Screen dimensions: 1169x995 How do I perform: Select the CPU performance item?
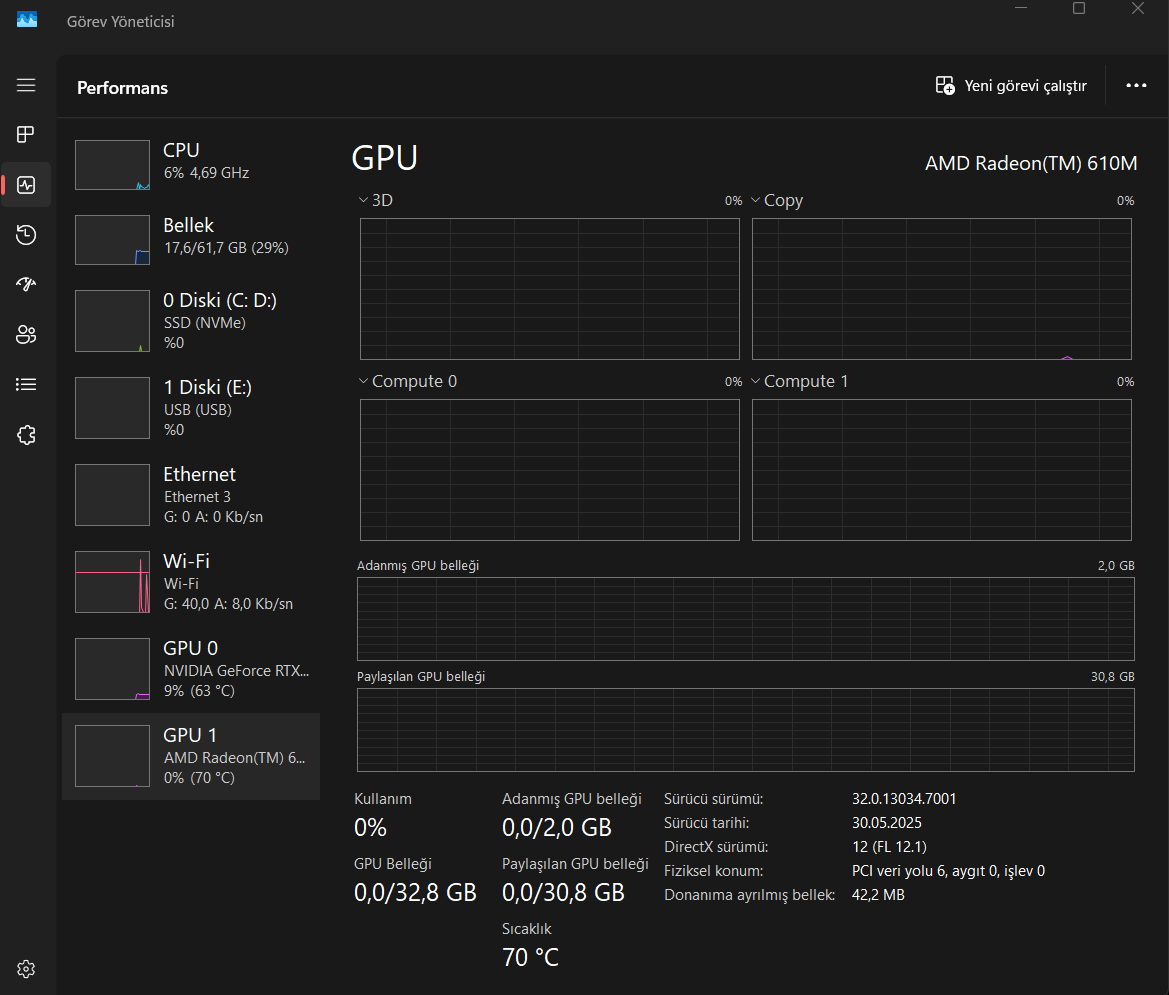point(192,165)
